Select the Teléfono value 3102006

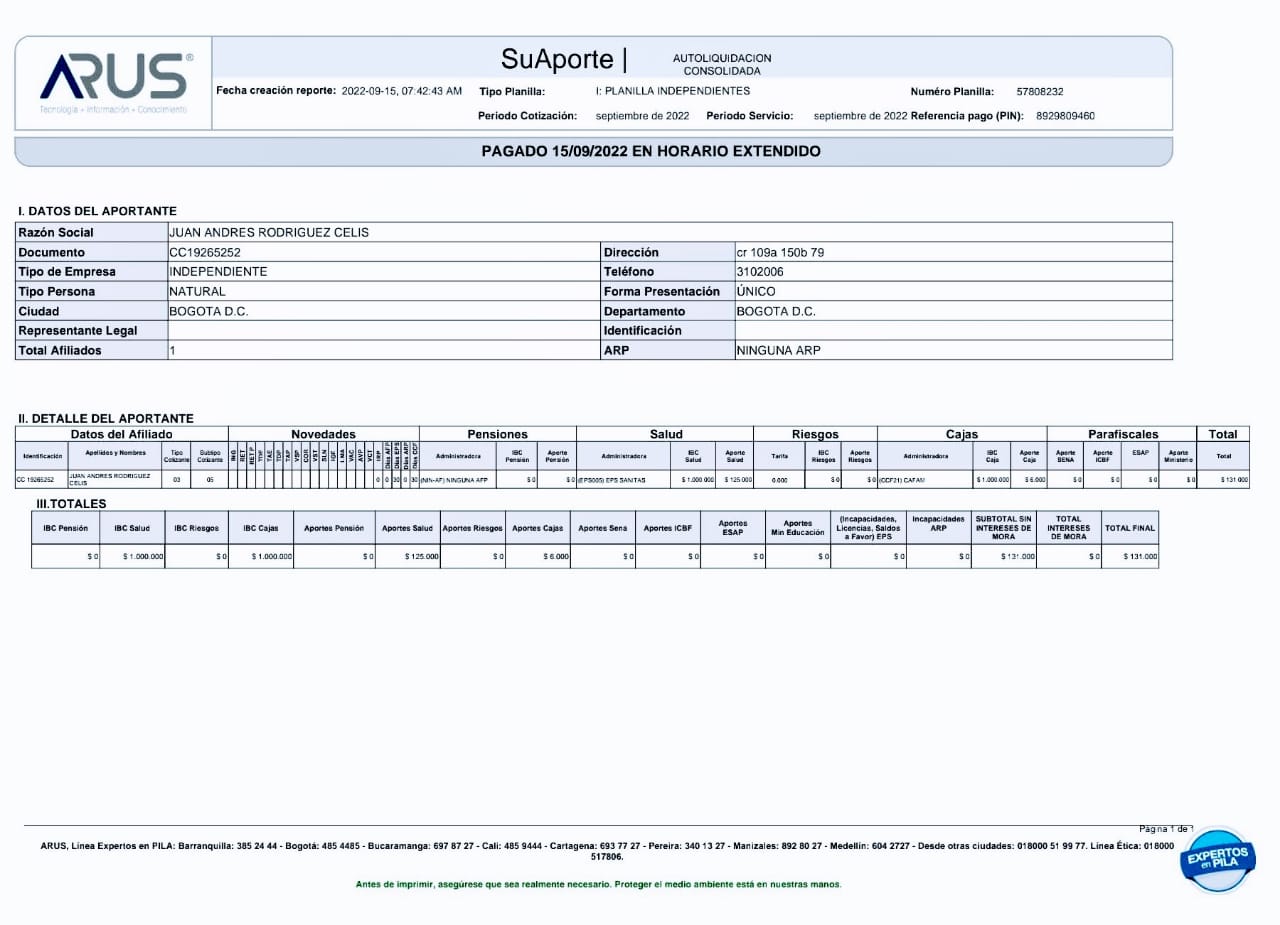tap(760, 272)
